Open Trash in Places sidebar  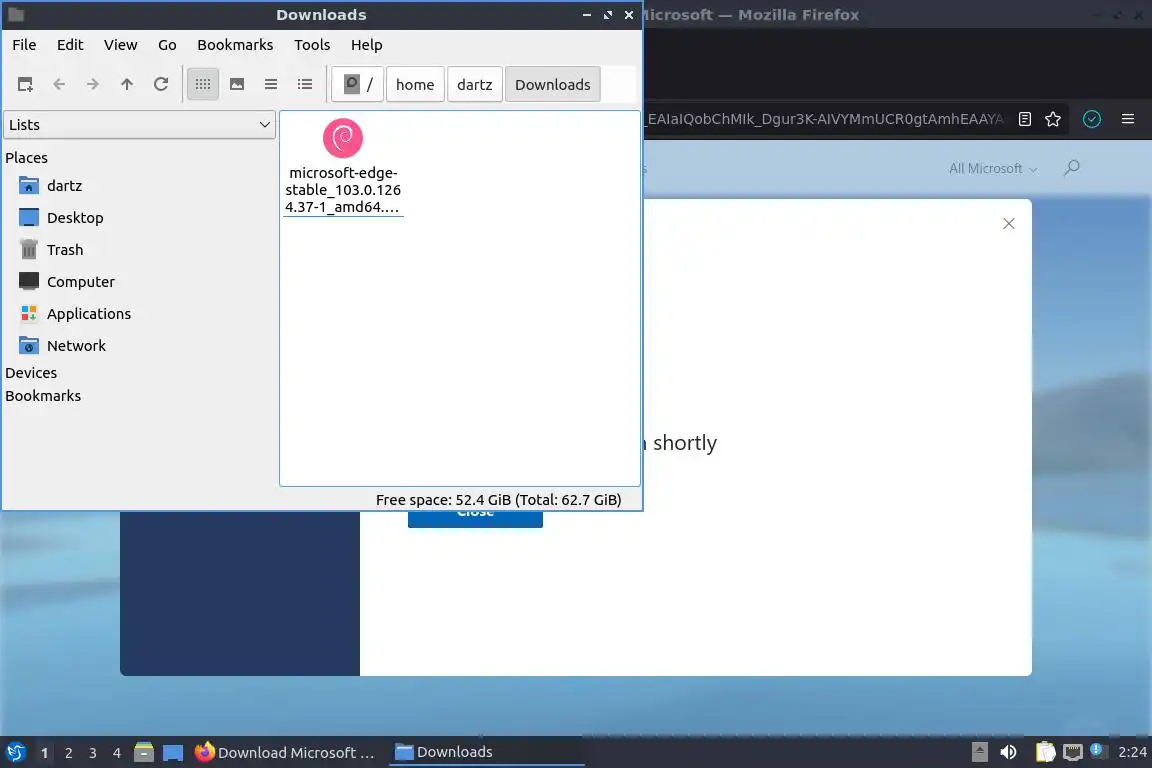click(x=65, y=250)
